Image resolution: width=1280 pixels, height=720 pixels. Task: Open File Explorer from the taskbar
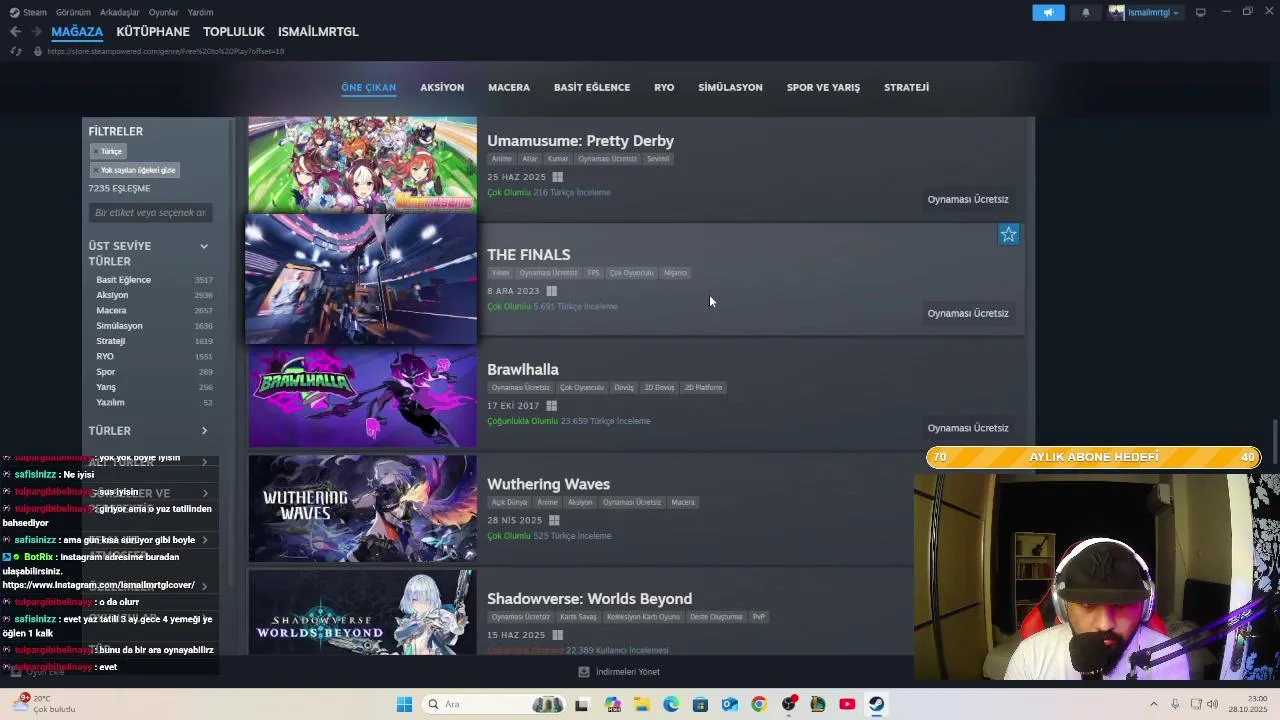(641, 704)
